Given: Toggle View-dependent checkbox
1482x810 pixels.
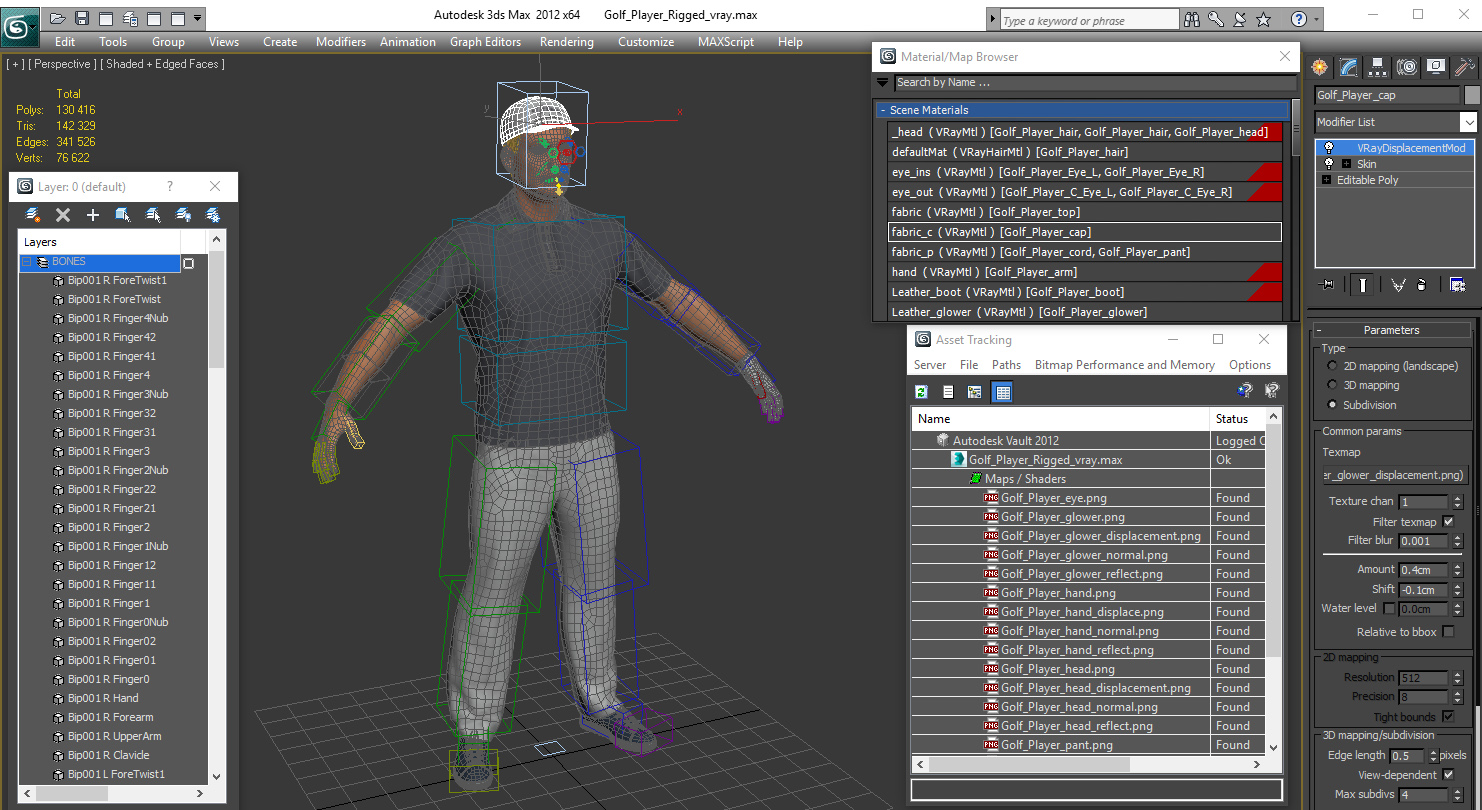Looking at the screenshot, I should coord(1448,775).
